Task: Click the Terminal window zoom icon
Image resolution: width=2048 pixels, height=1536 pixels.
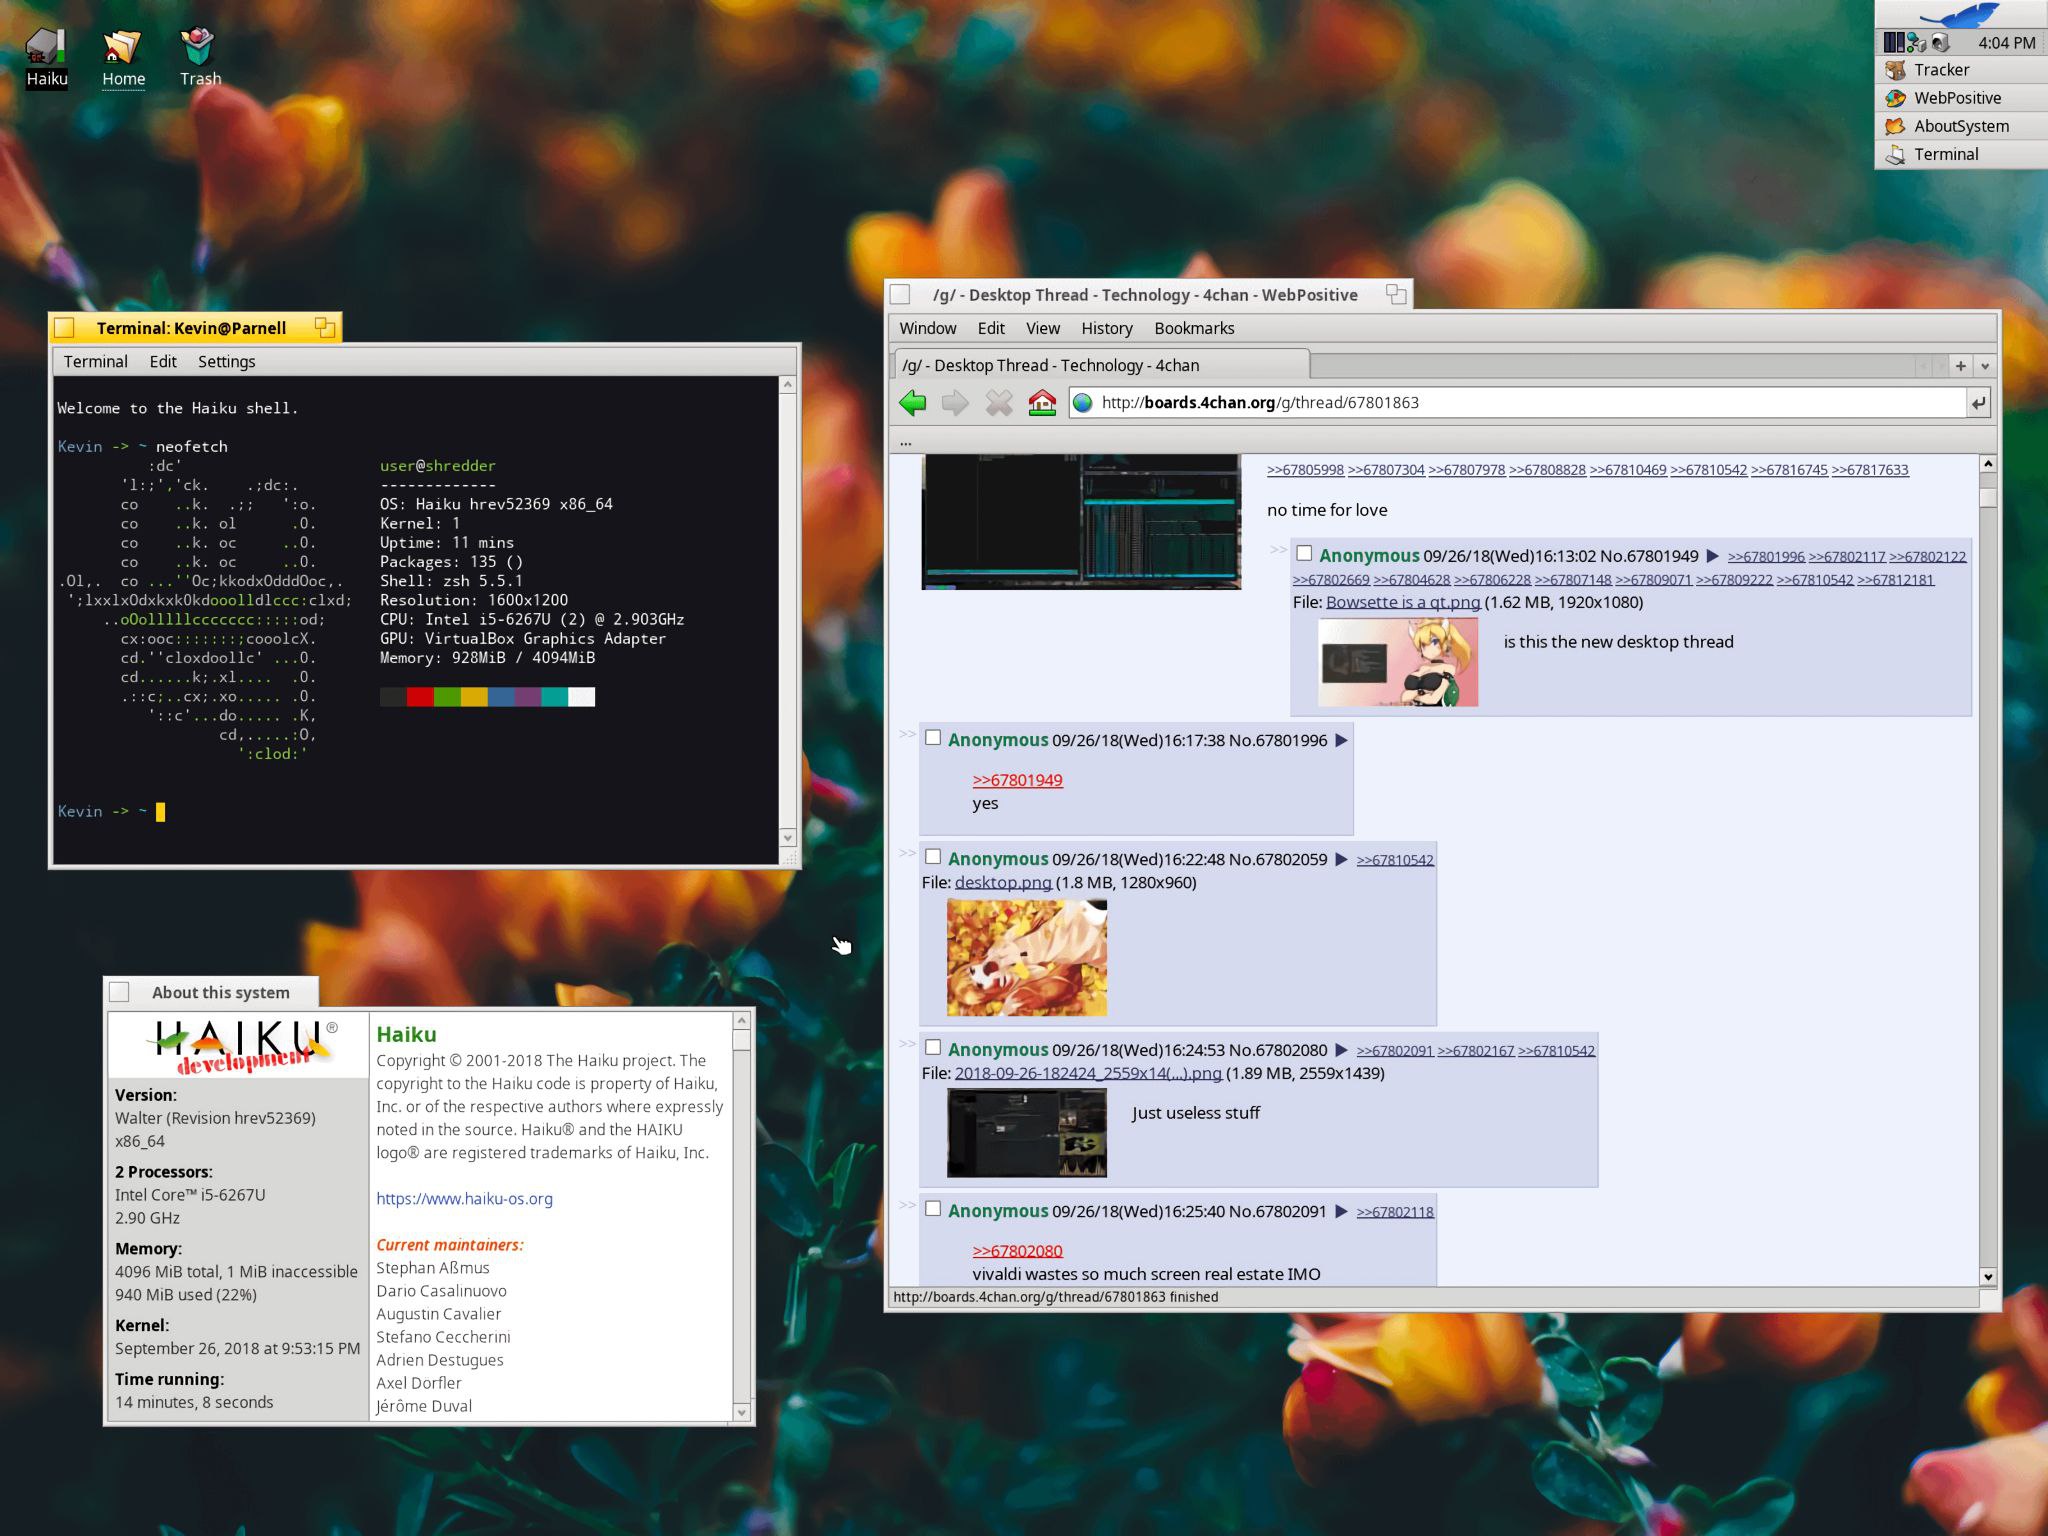Action: click(325, 327)
